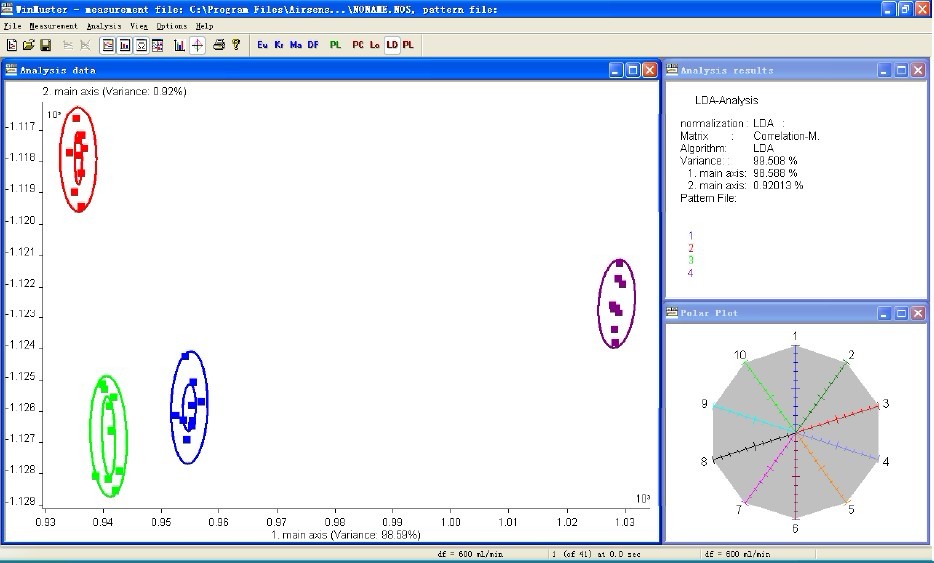Minimize the Polar Plot window

[x=885, y=313]
